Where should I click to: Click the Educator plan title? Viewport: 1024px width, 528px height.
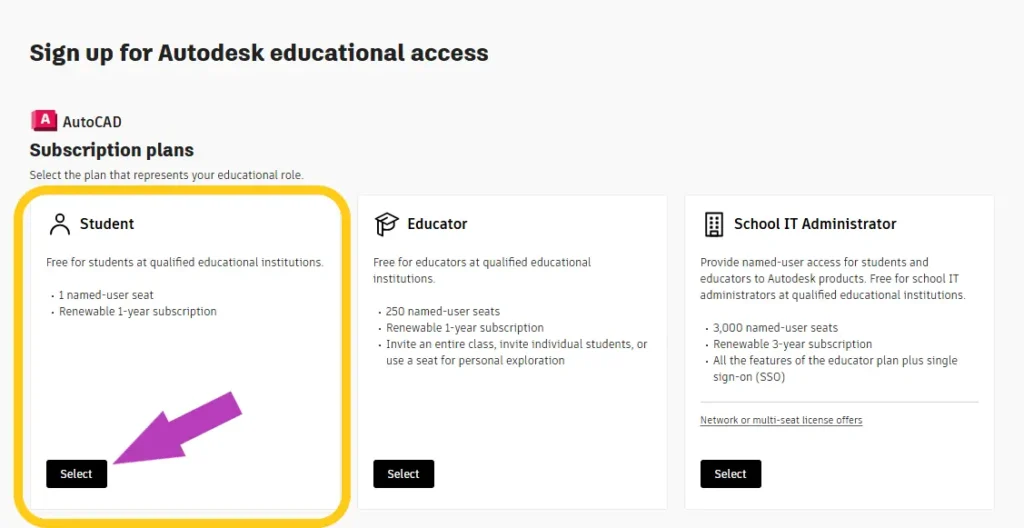point(437,224)
